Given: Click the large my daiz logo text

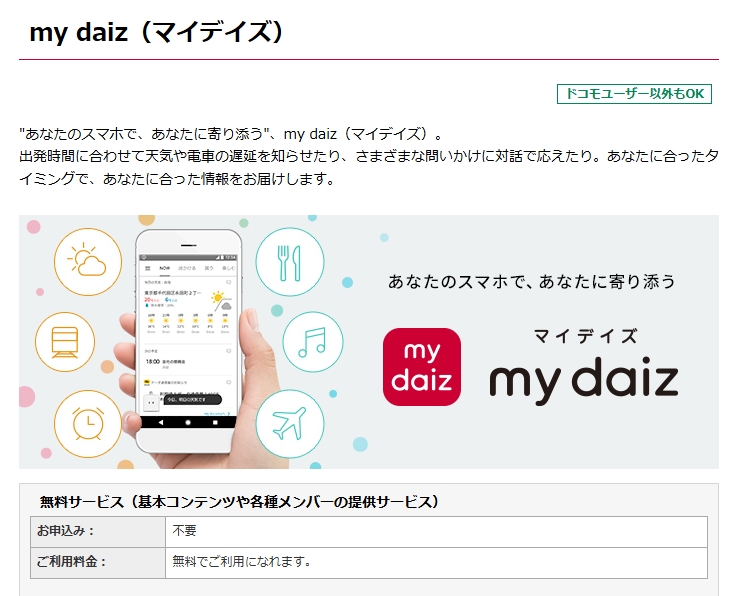Looking at the screenshot, I should pos(584,381).
